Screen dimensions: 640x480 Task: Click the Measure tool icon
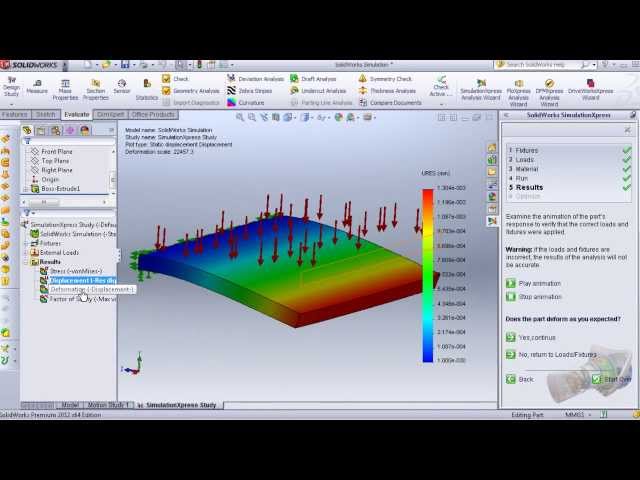[x=37, y=85]
